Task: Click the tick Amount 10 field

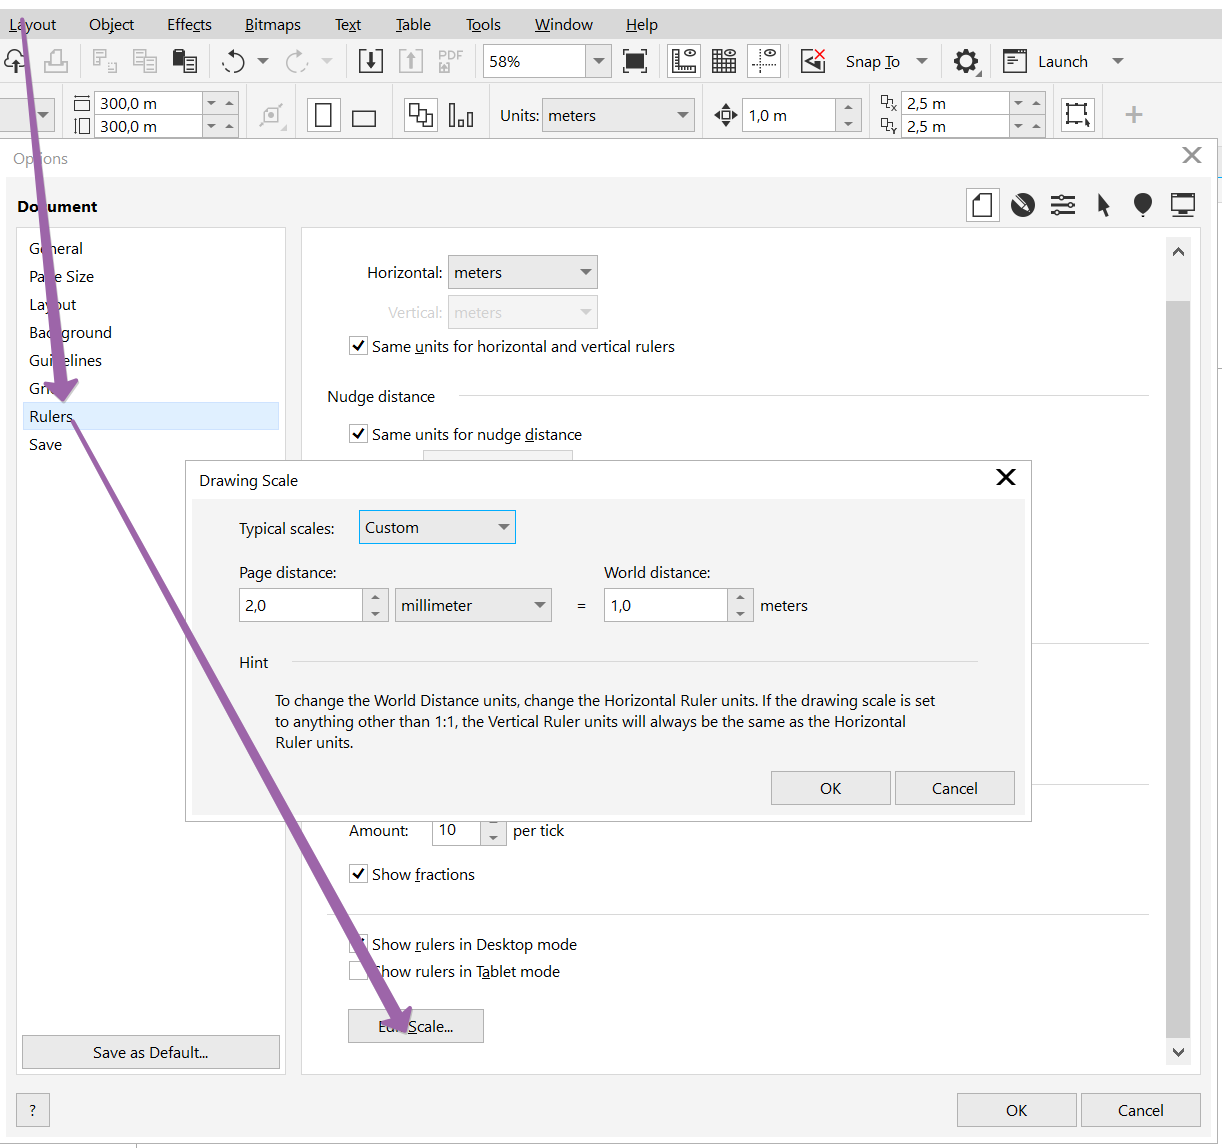Action: tap(456, 830)
